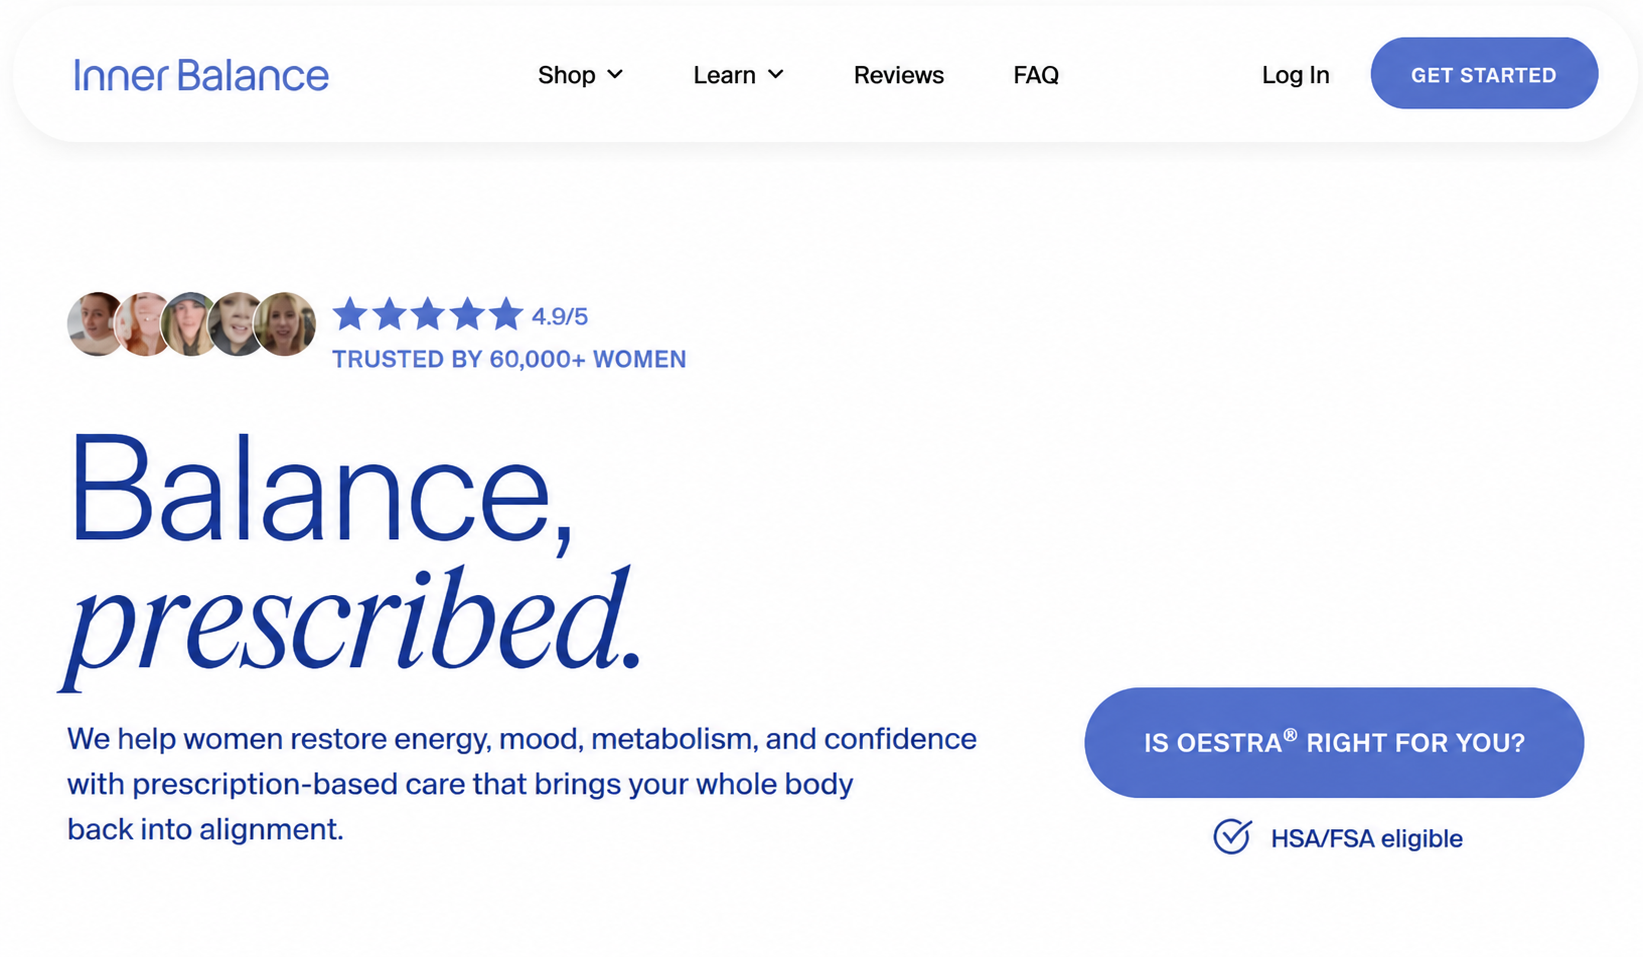Click the HSA/FSA eligible text

[x=1366, y=838]
